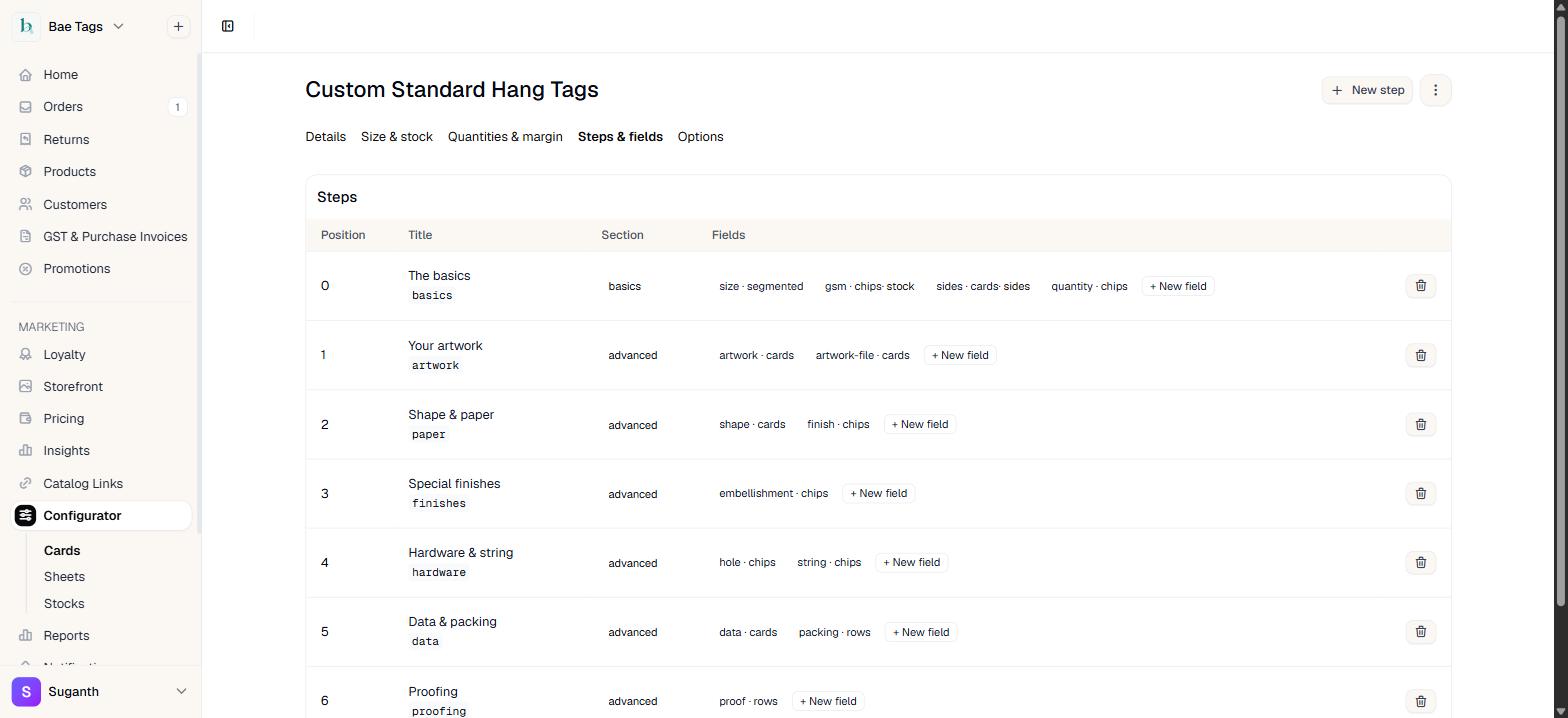Click the Insights chart icon
Screen dimensions: 1568x718
26,451
